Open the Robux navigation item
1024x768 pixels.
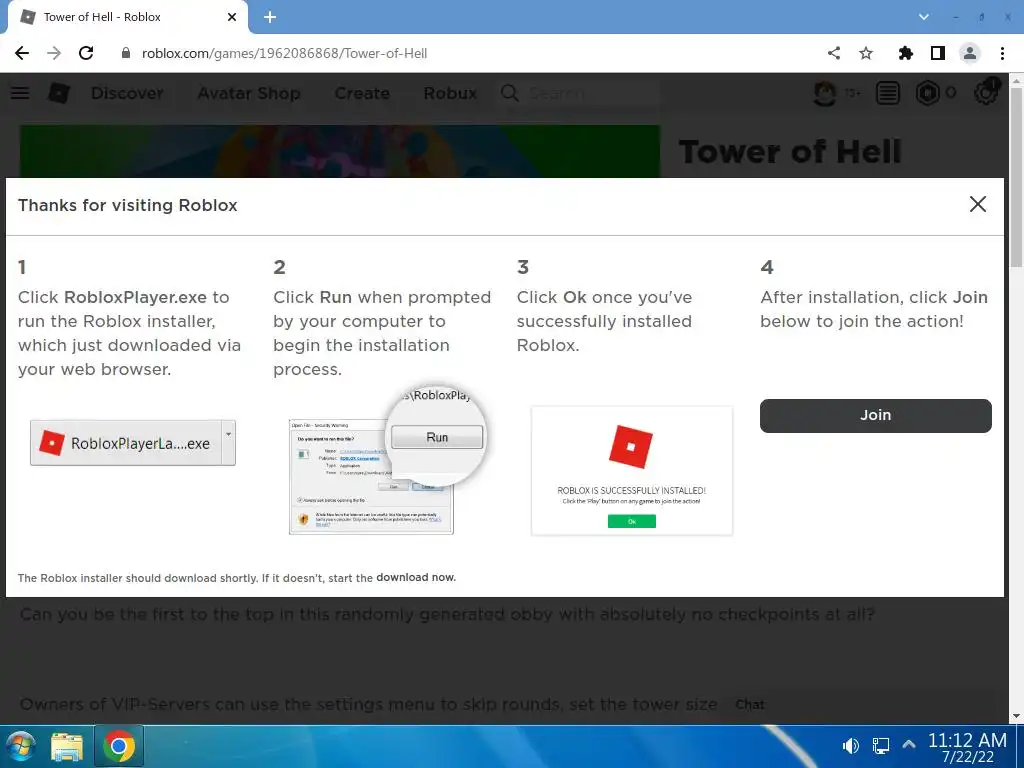pos(451,93)
